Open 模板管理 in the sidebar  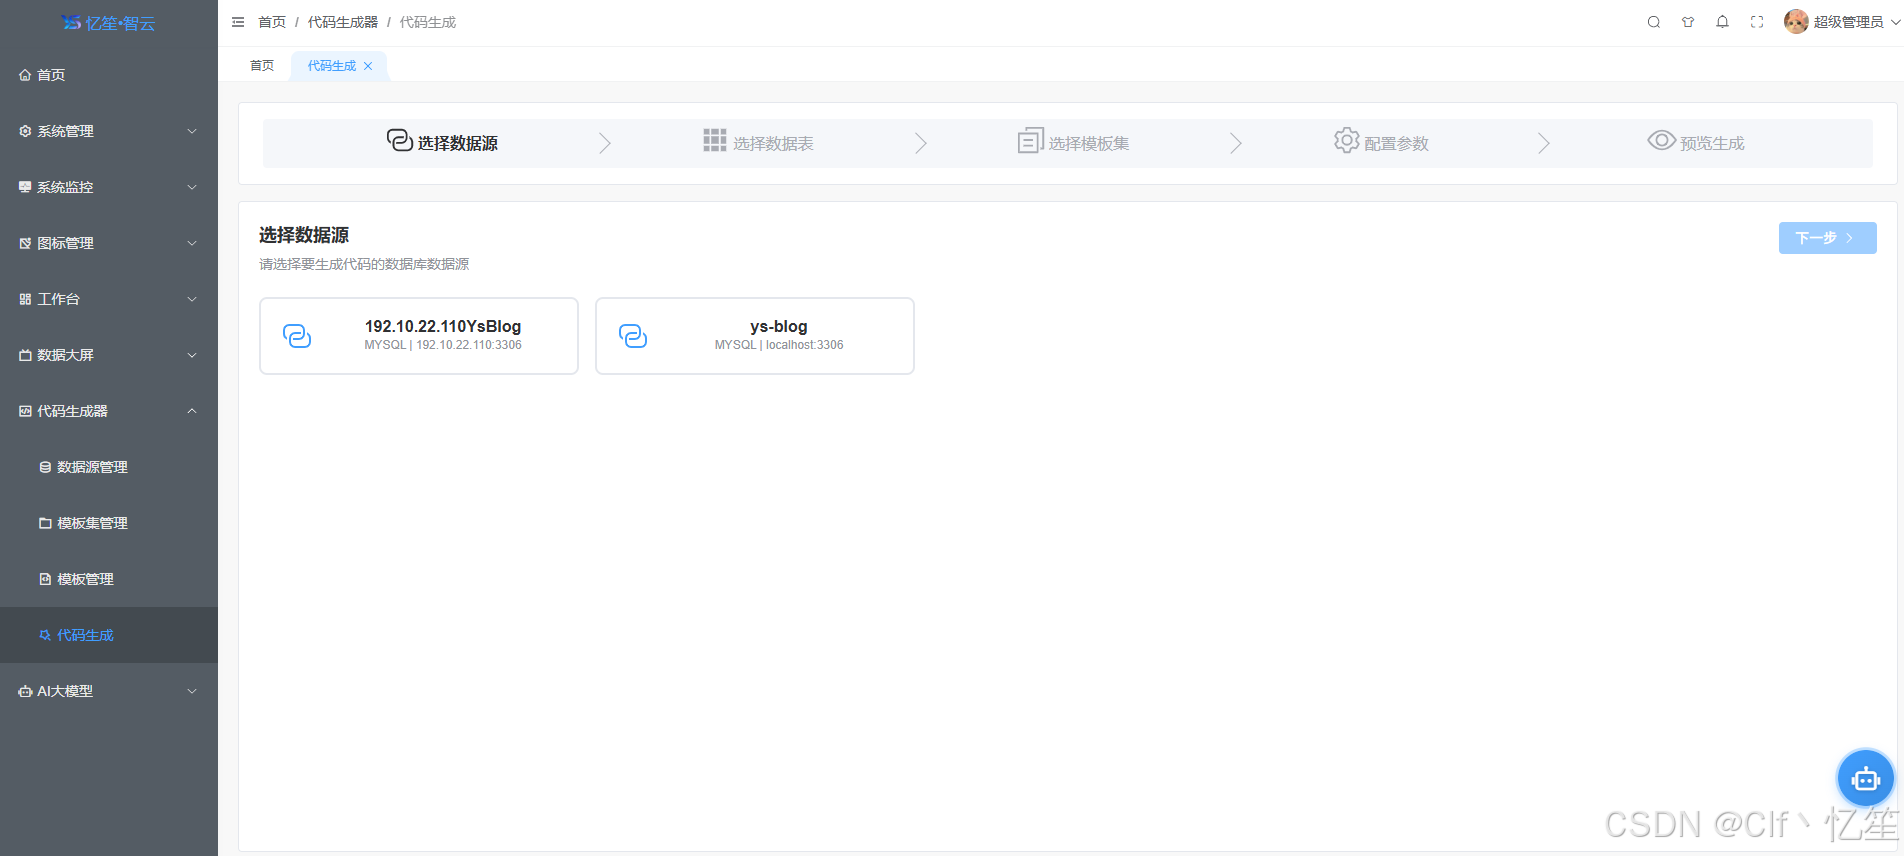coord(109,579)
